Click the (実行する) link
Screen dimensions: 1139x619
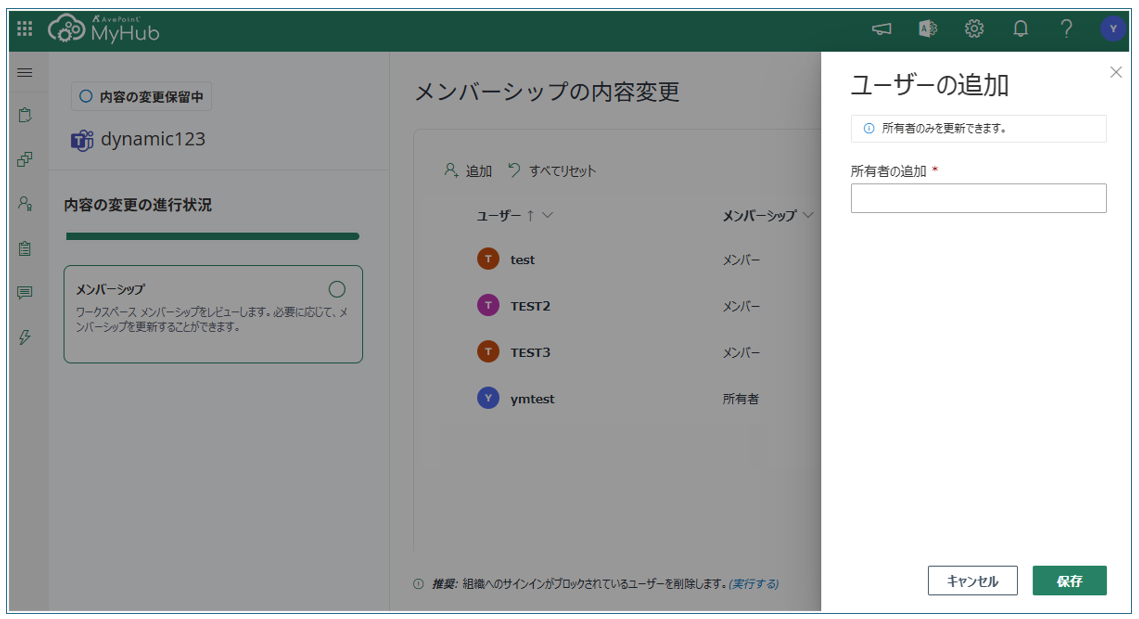[x=754, y=583]
